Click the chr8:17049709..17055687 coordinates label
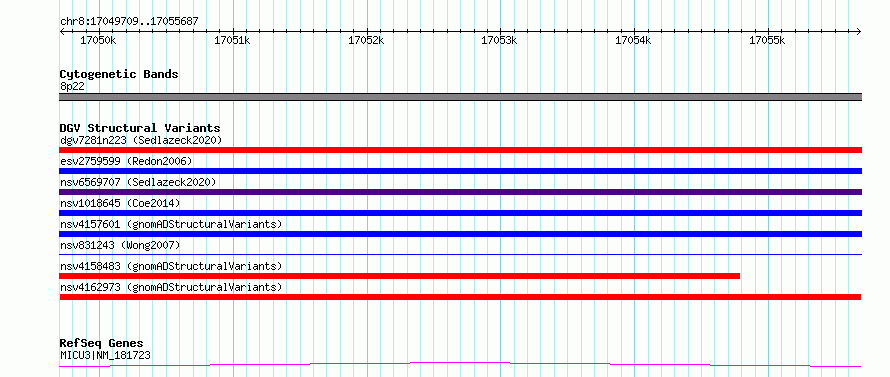 (x=129, y=22)
